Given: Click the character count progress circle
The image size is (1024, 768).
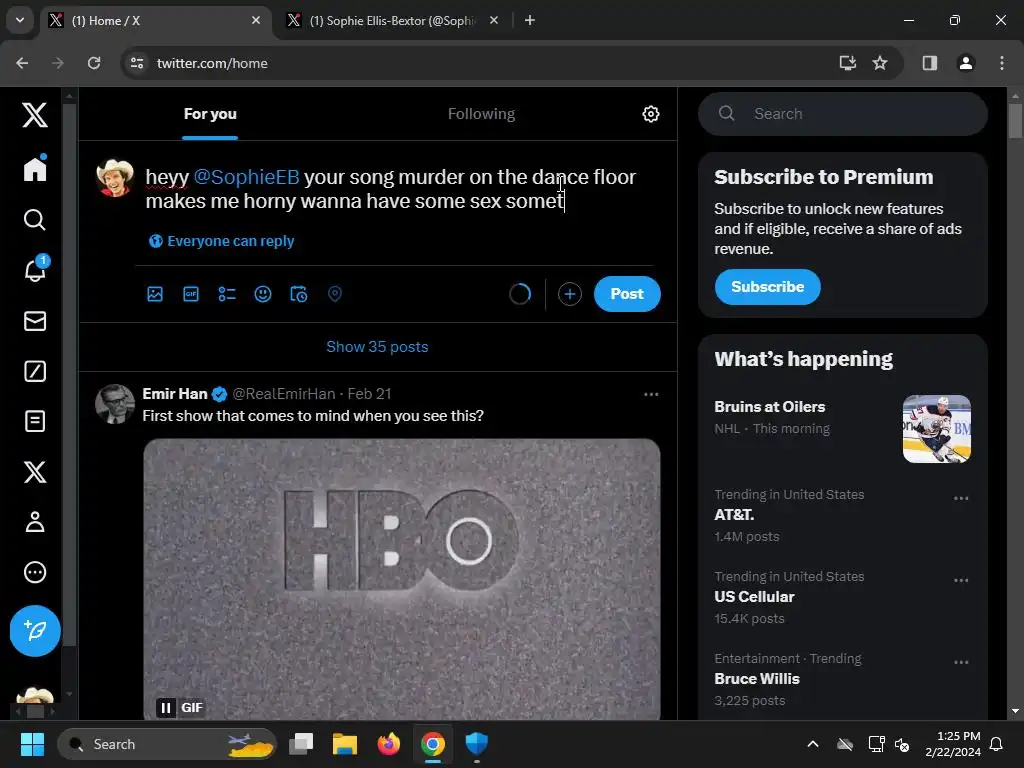Looking at the screenshot, I should pos(520,294).
